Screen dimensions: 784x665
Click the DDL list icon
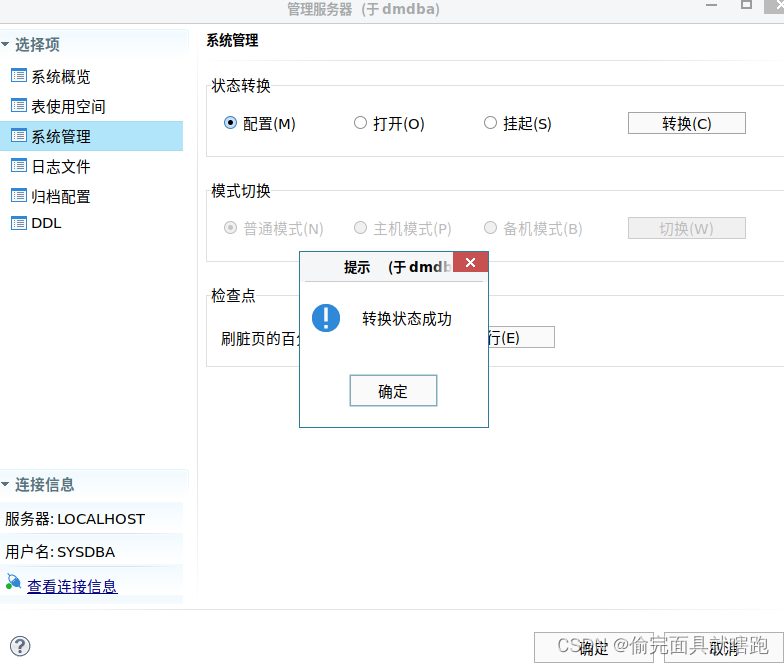pos(18,222)
